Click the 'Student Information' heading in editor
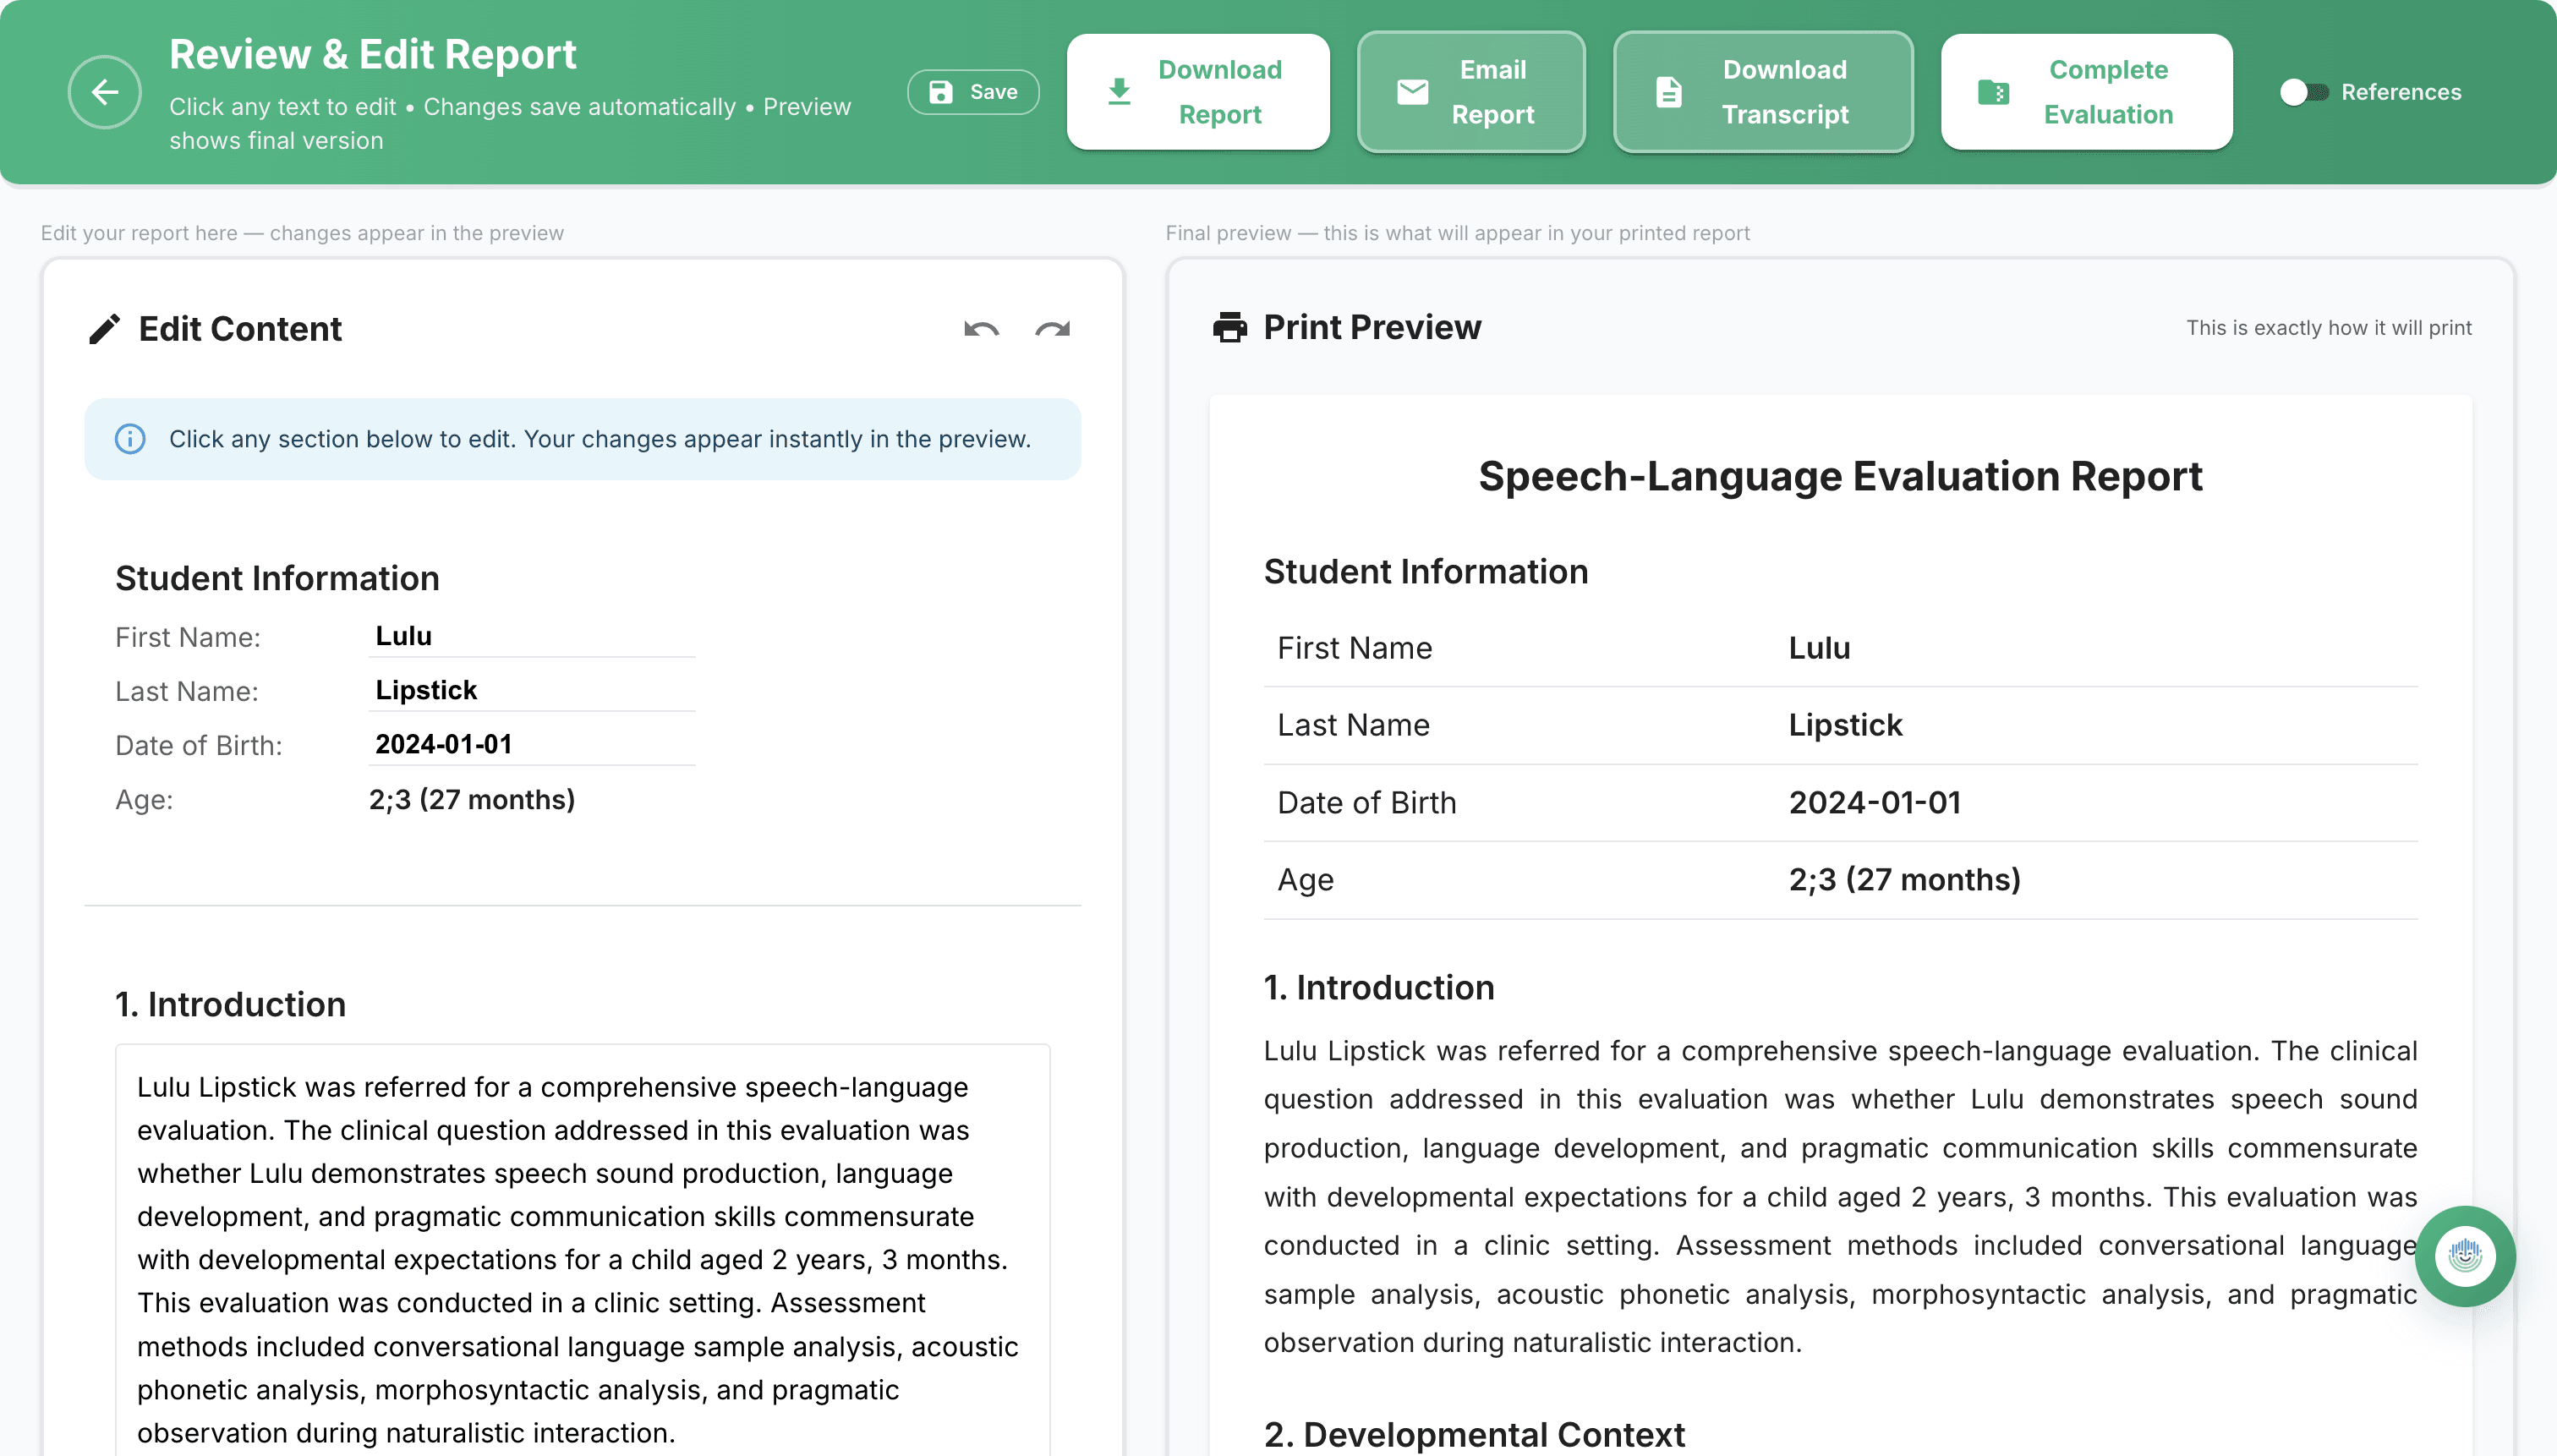This screenshot has height=1456, width=2557. coord(277,578)
